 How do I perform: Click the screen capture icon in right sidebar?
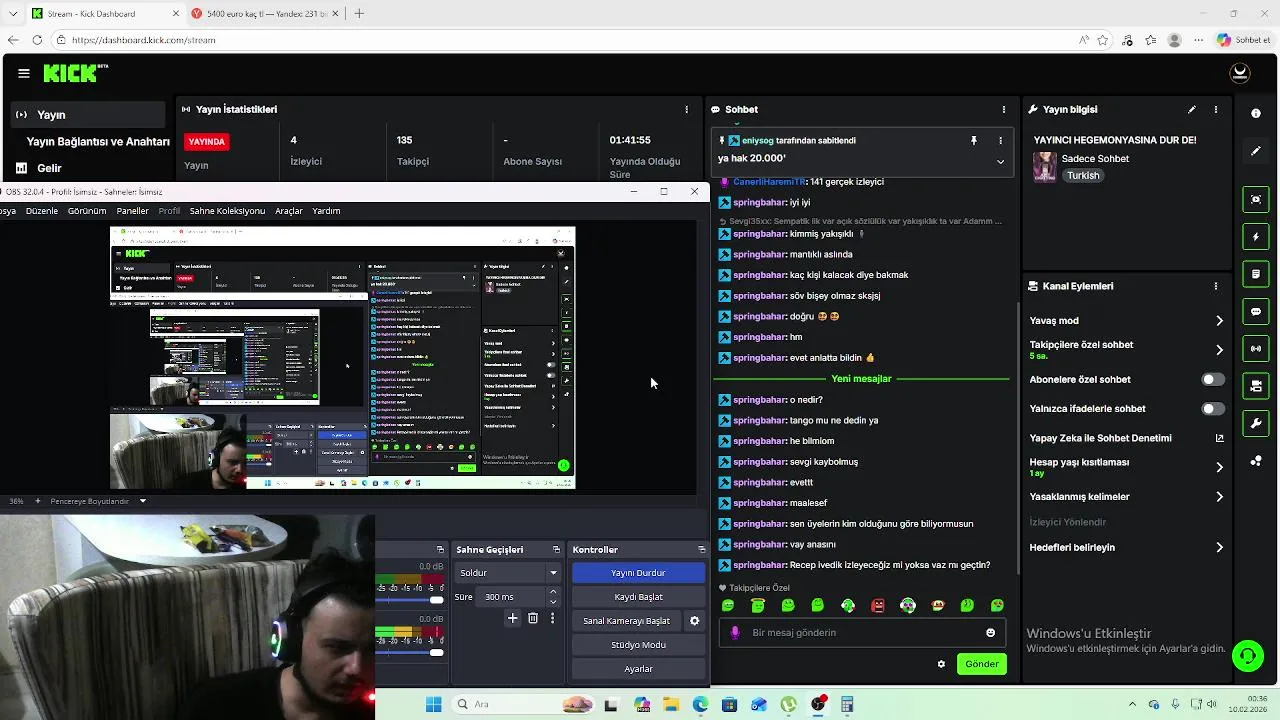tap(1256, 199)
